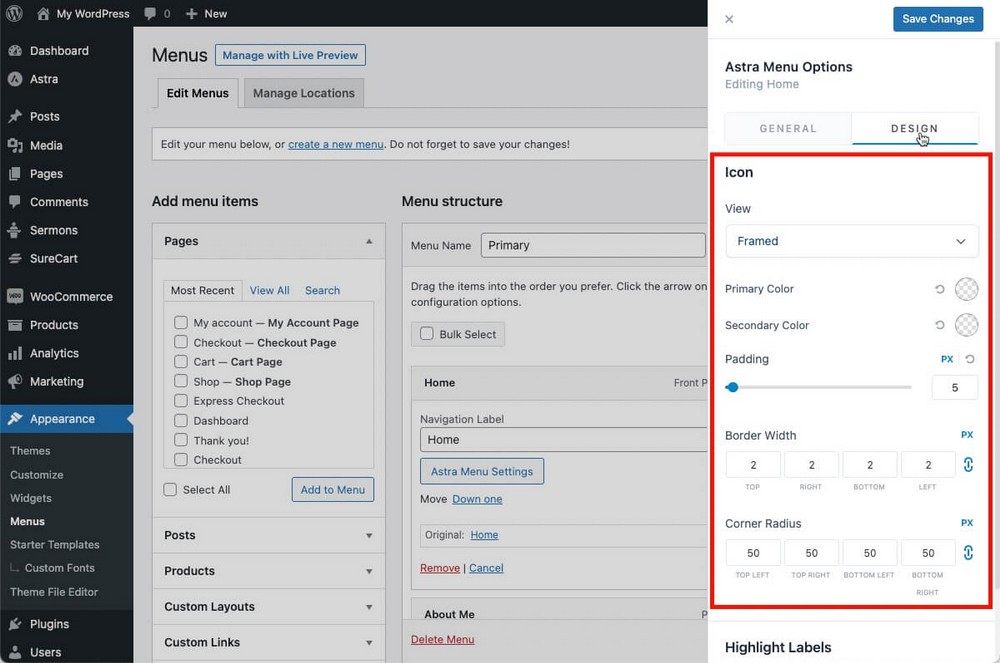Change the Border Width PX unit
1000x663 pixels.
(x=967, y=435)
